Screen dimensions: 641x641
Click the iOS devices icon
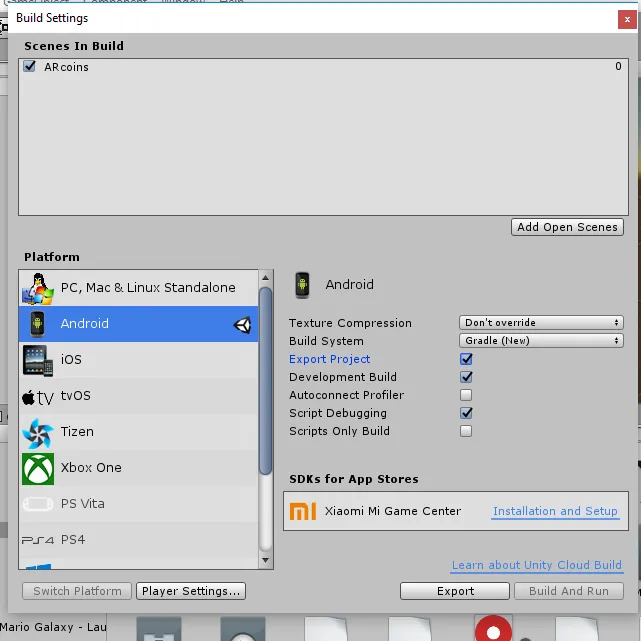point(38,361)
